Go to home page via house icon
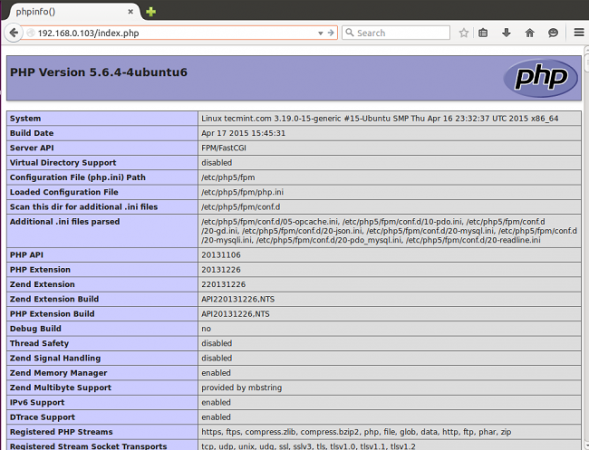589x450 pixels. point(530,33)
